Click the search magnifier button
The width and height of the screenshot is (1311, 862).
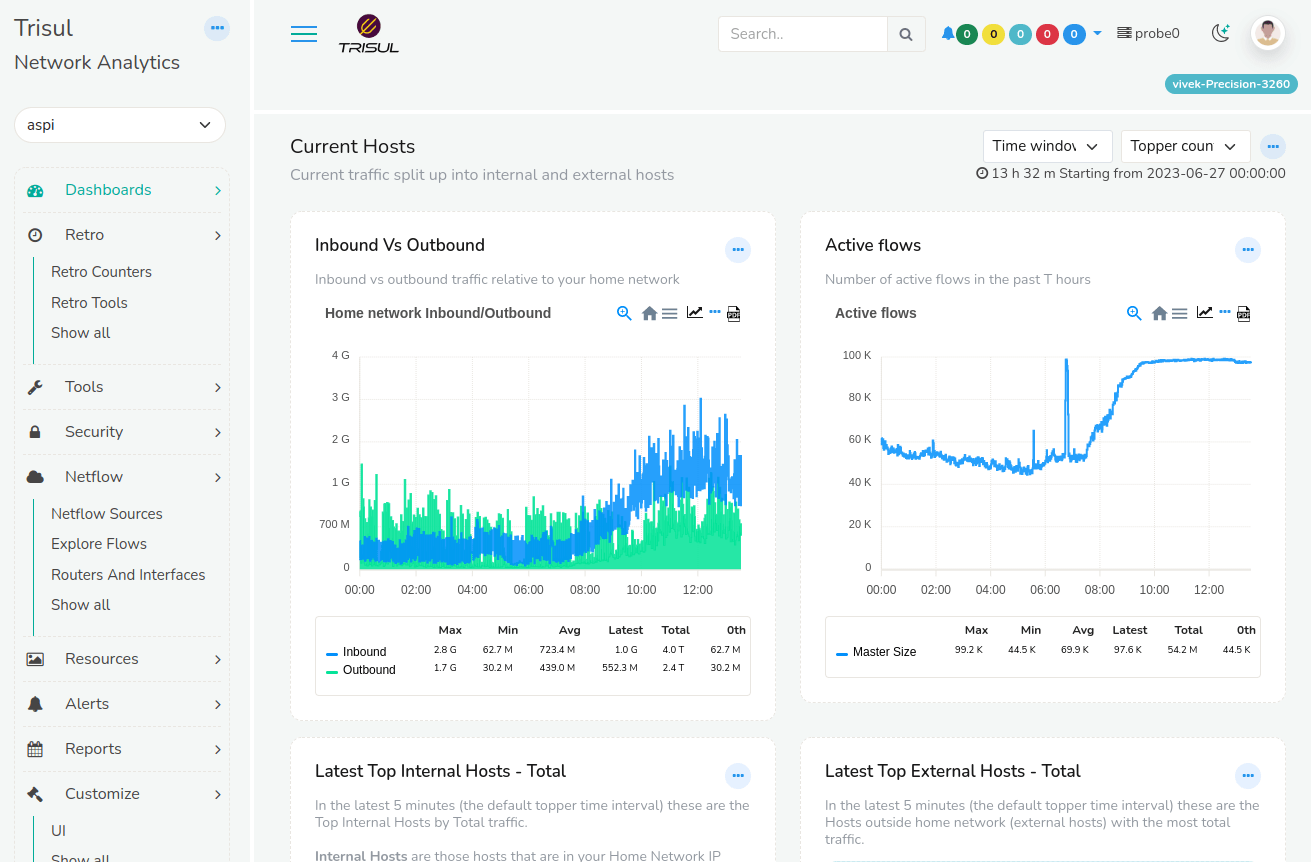tap(905, 34)
